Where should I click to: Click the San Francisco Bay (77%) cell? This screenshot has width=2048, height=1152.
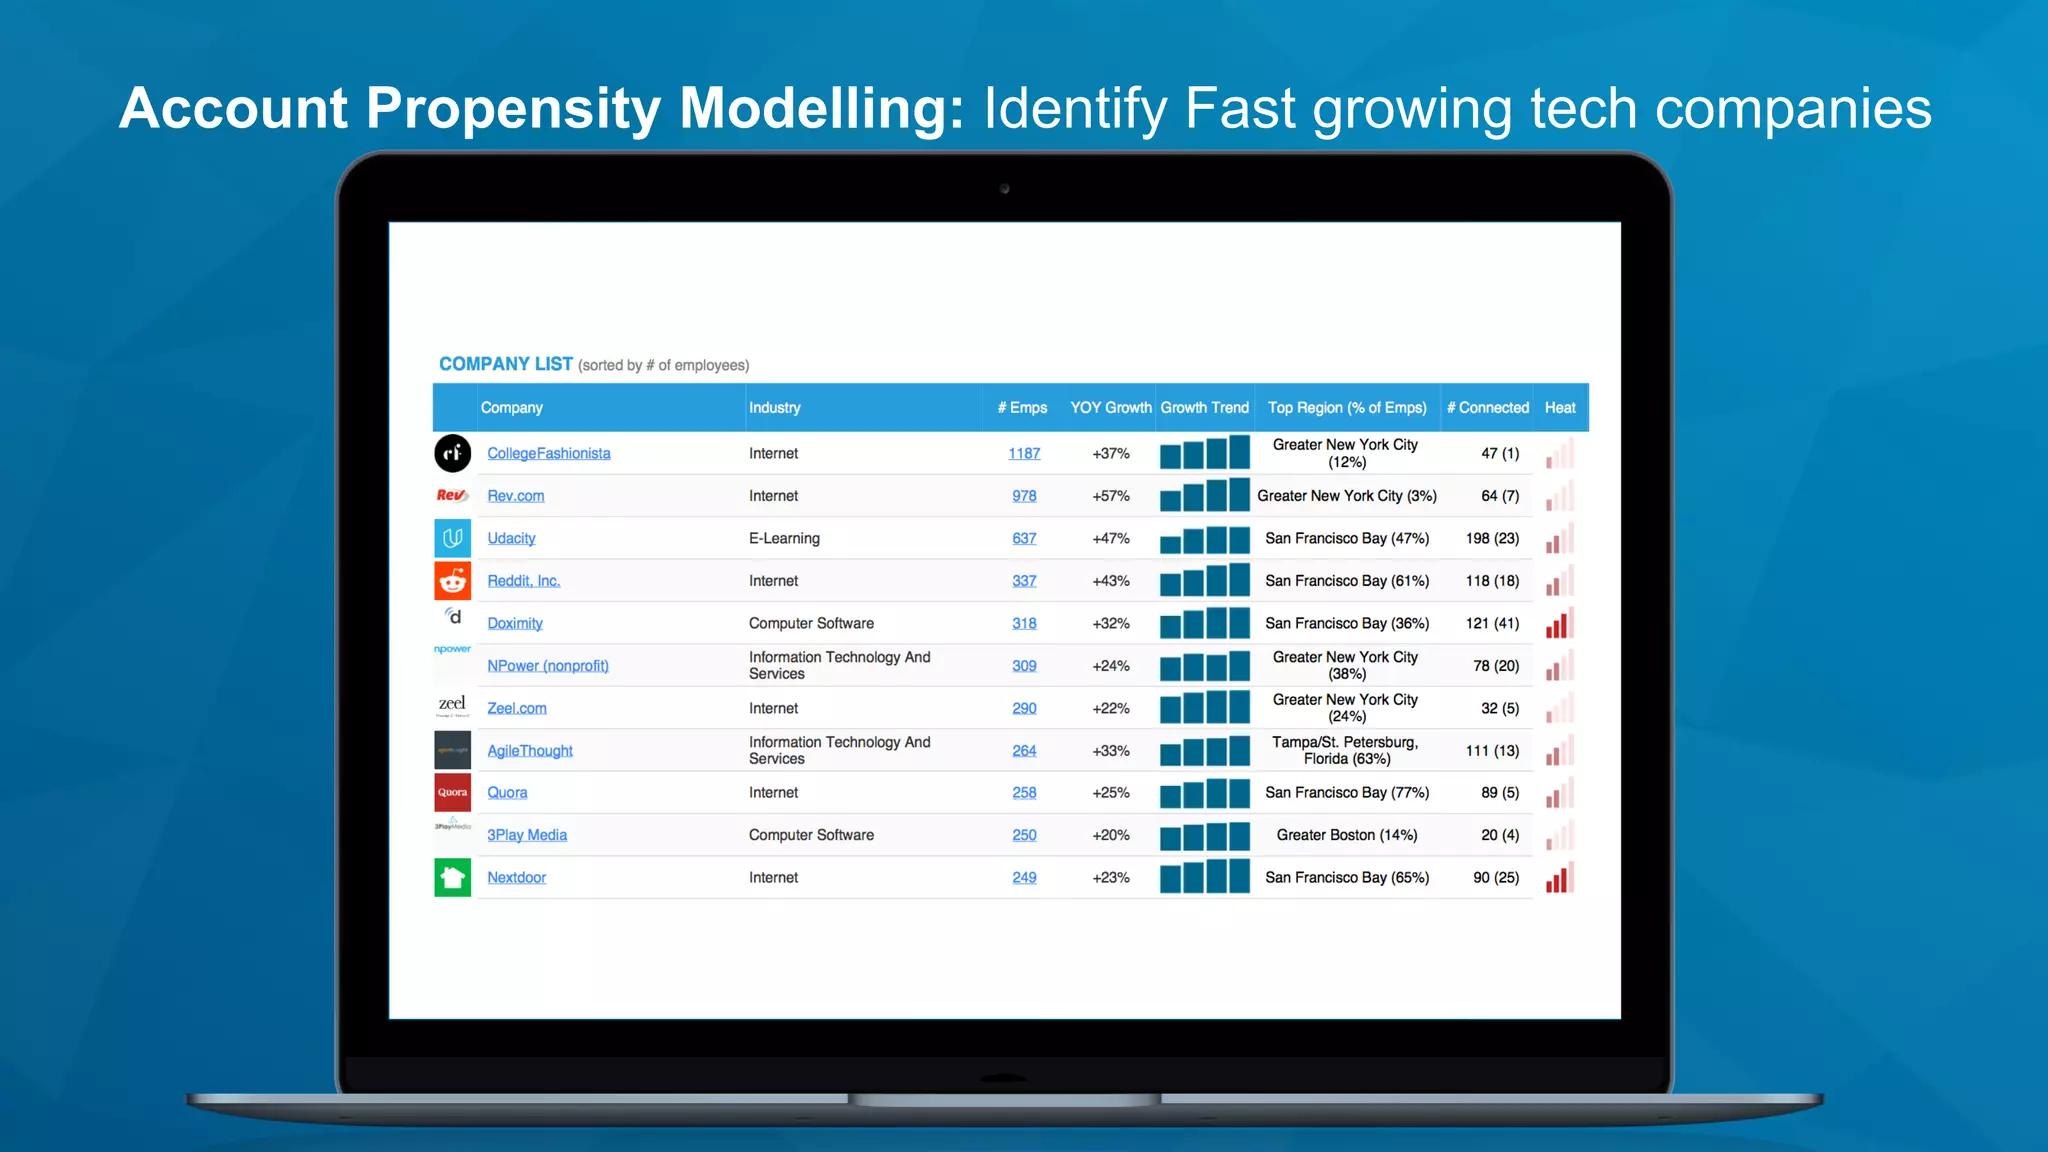1346,793
